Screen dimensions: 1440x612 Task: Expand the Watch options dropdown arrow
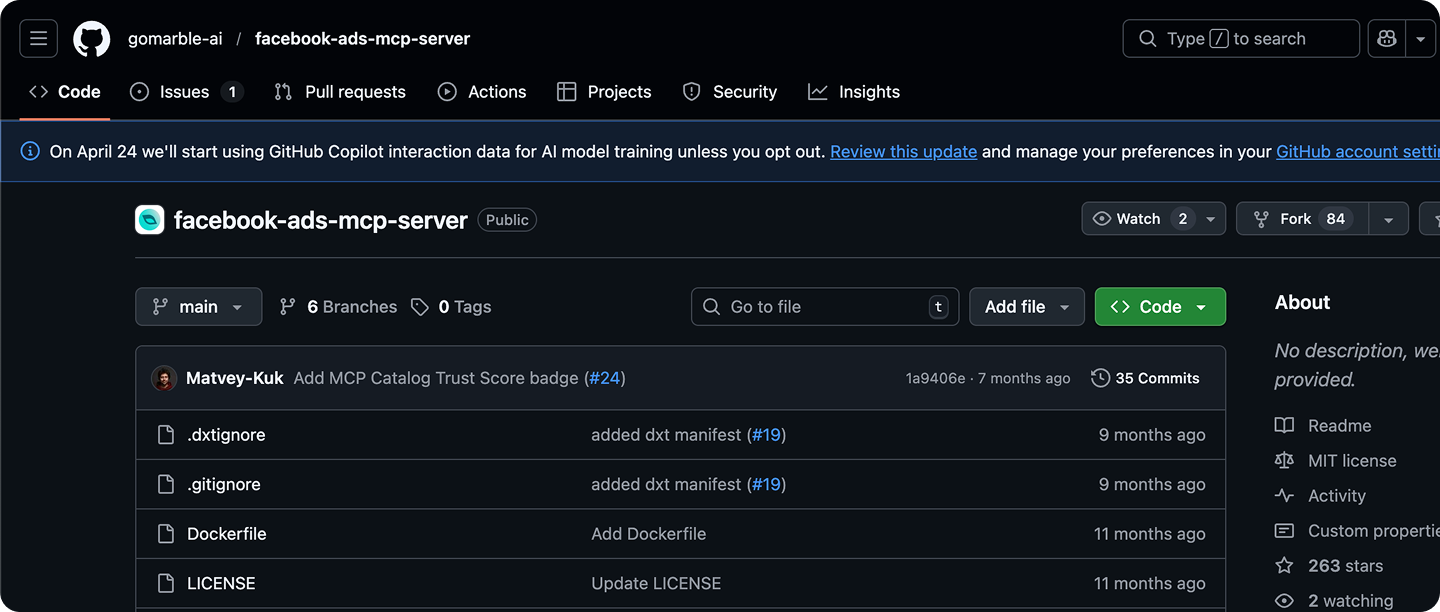pyautogui.click(x=1211, y=219)
